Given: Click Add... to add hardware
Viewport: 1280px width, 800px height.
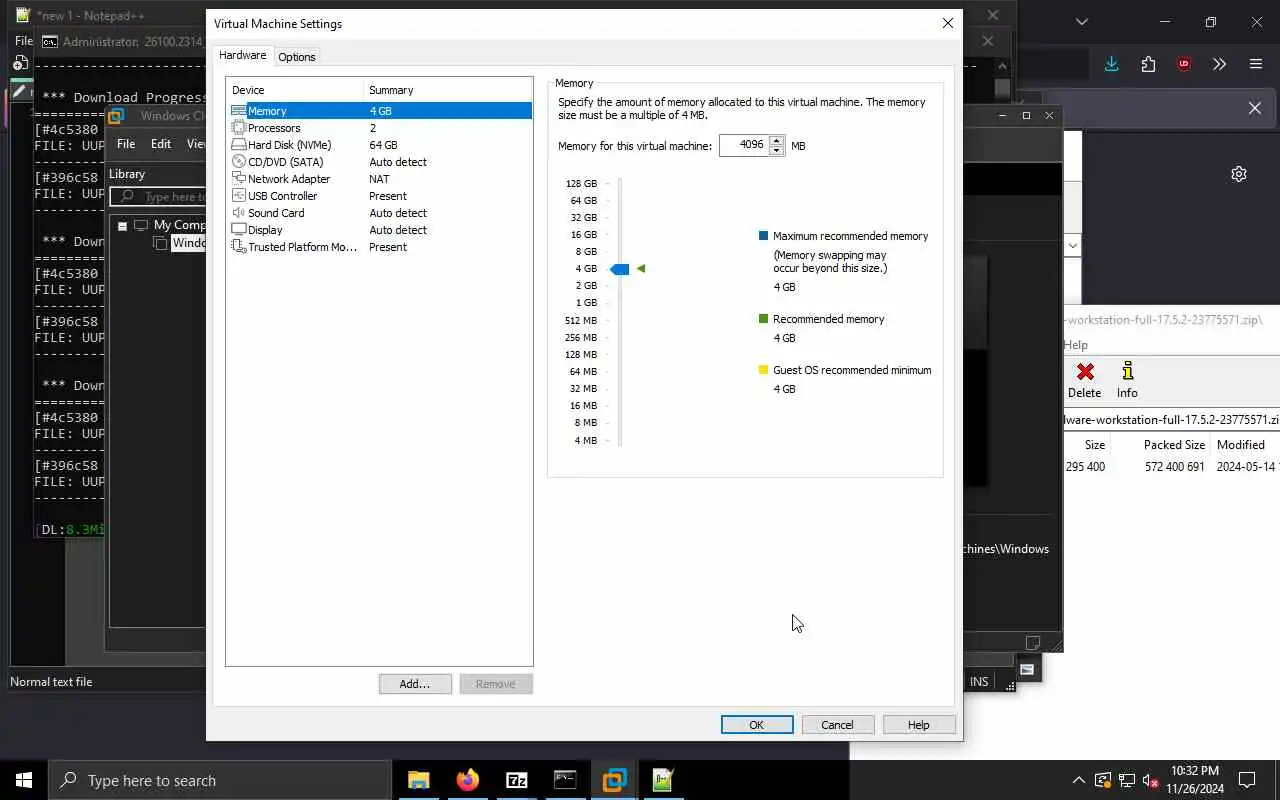Looking at the screenshot, I should tap(415, 684).
